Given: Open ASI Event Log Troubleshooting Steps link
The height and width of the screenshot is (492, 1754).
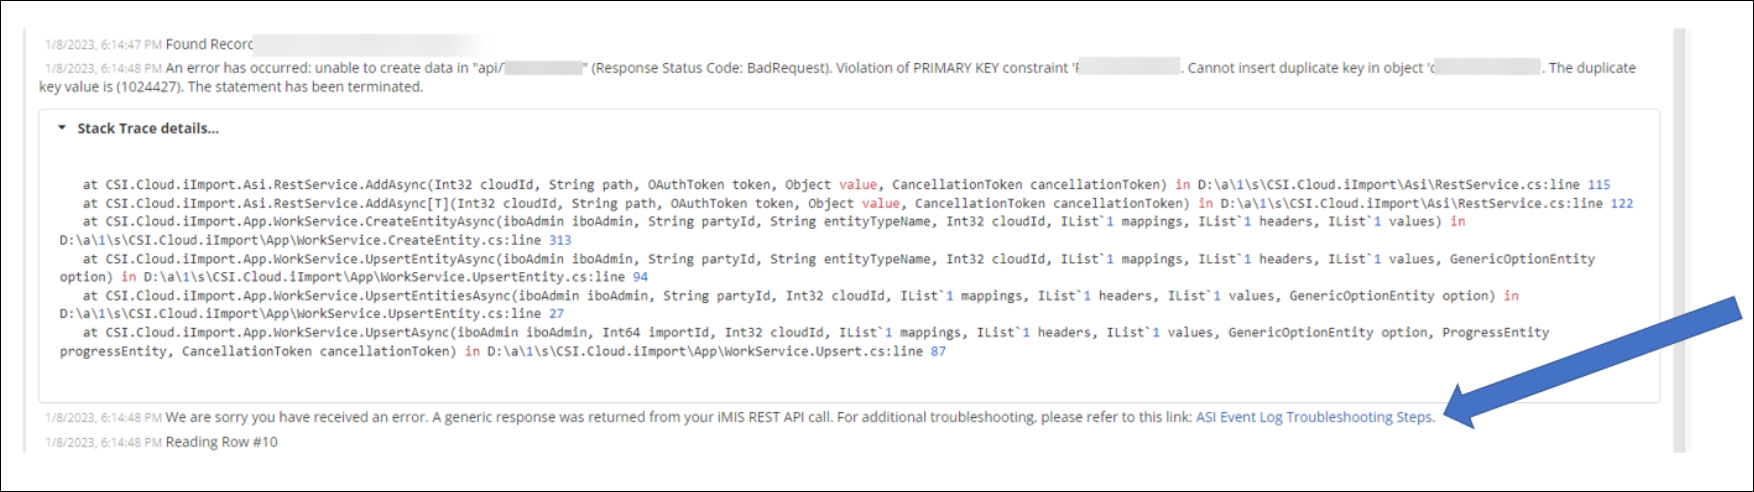Looking at the screenshot, I should (1314, 417).
